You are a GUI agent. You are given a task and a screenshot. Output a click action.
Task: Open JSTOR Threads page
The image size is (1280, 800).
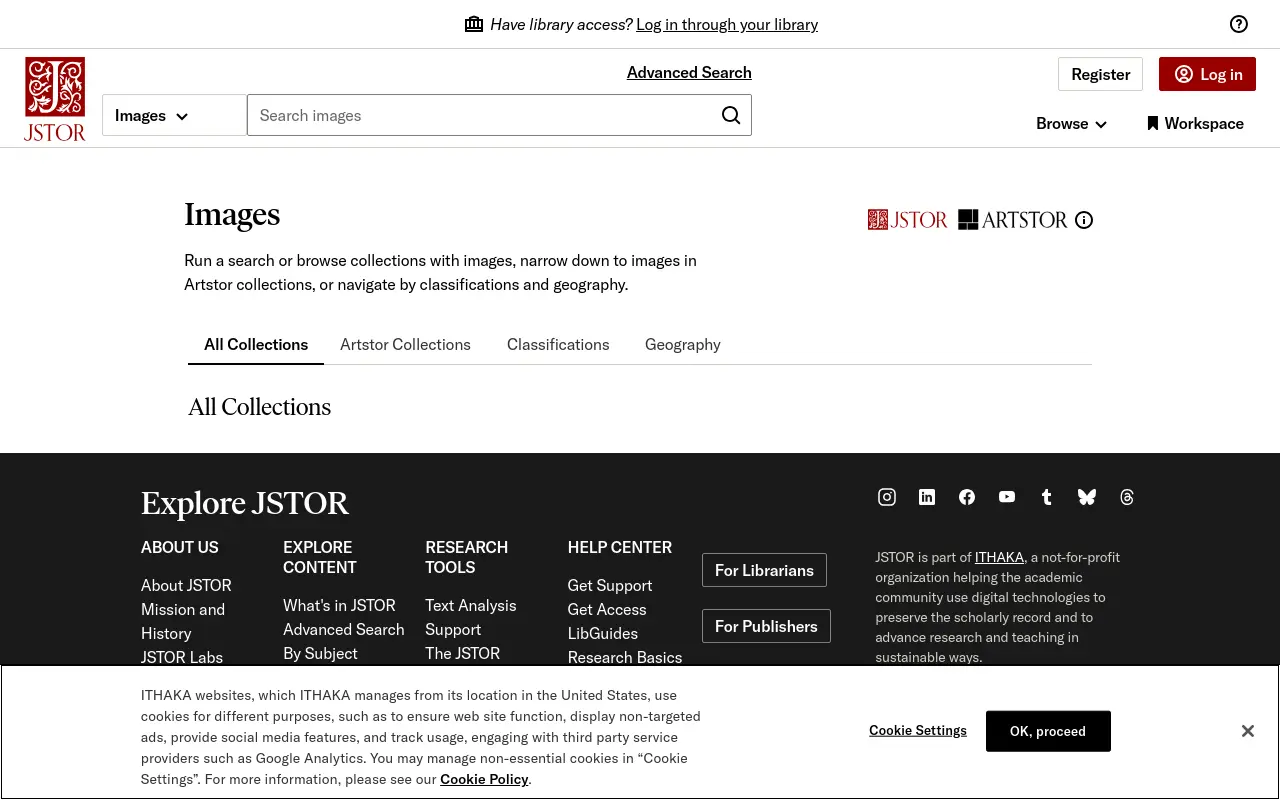click(x=1127, y=497)
